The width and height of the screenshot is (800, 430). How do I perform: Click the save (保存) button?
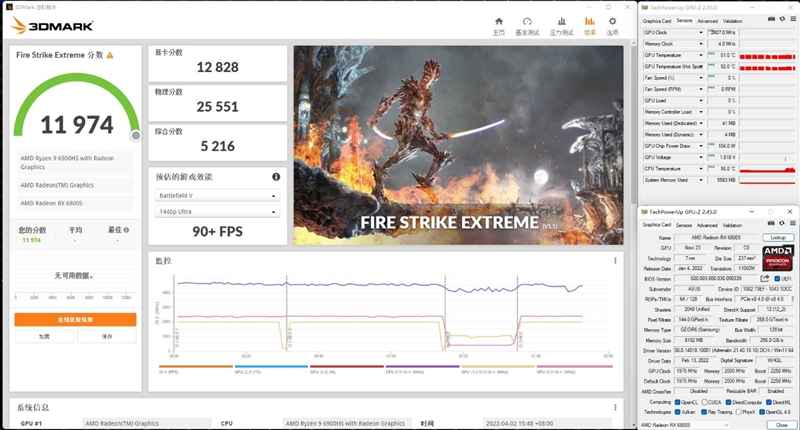(107, 336)
